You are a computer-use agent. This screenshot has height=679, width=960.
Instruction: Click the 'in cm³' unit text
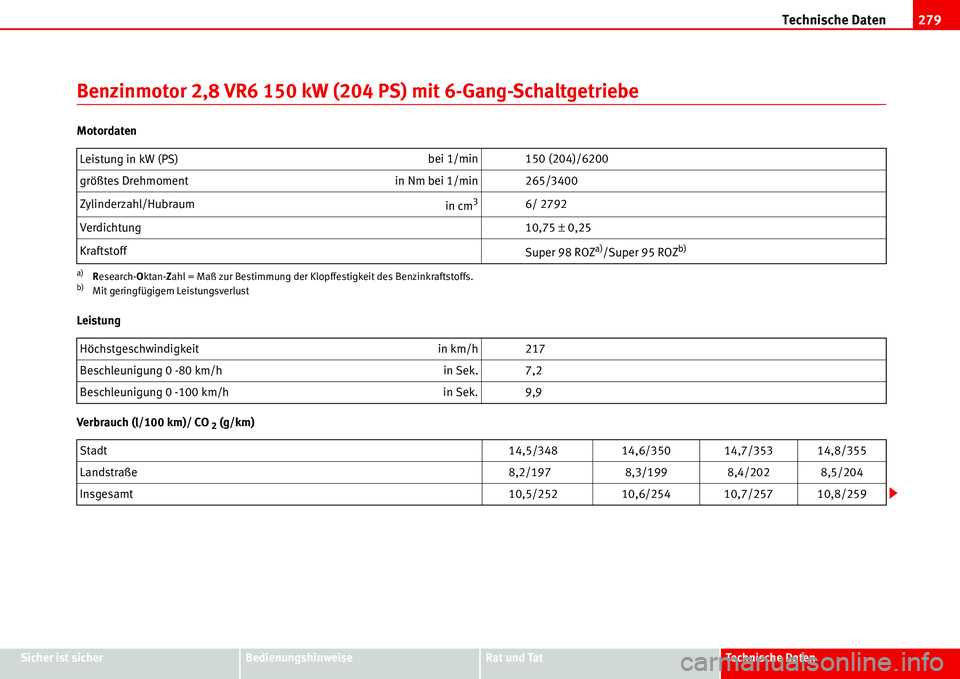(461, 205)
